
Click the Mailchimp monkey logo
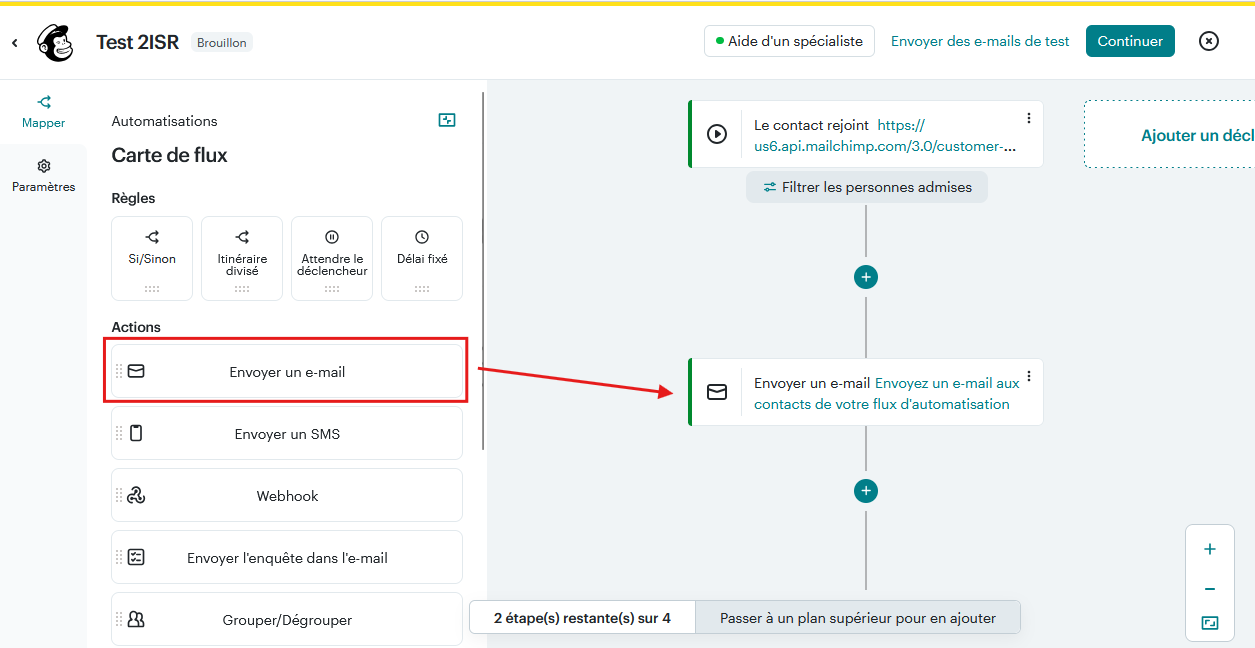(x=55, y=43)
